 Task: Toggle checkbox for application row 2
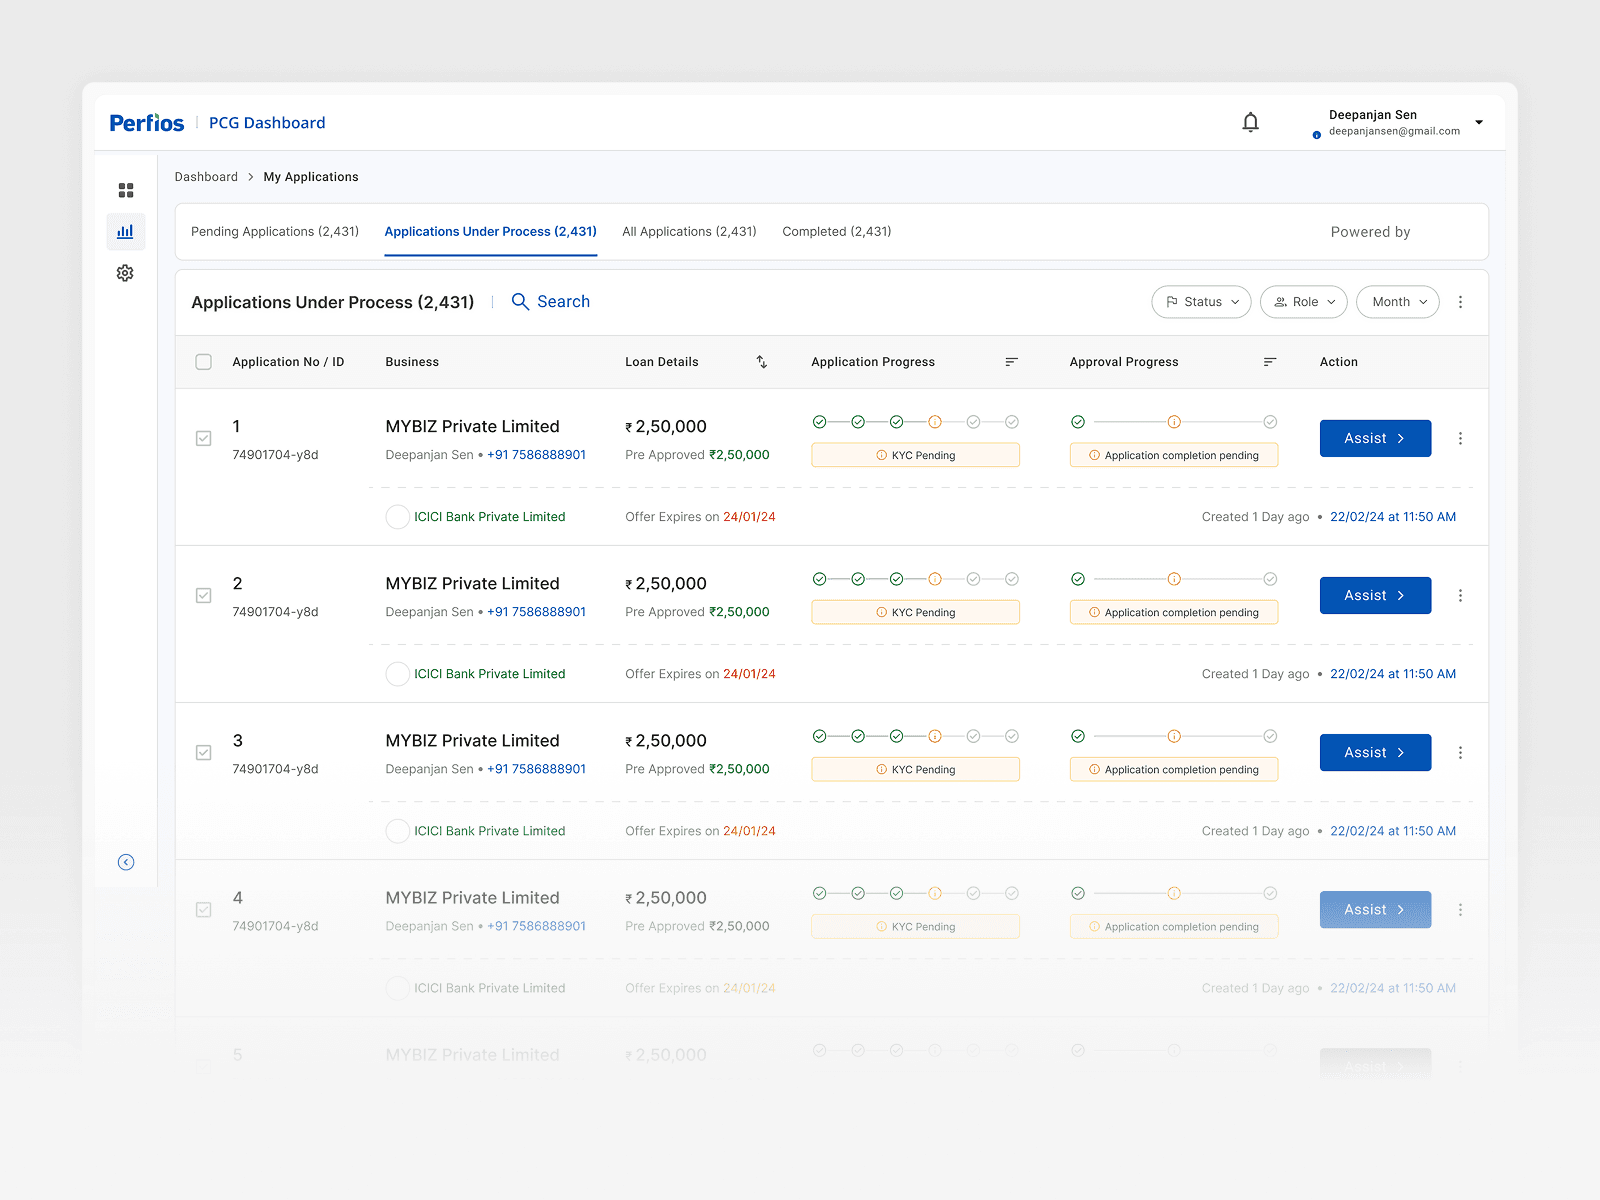204,595
